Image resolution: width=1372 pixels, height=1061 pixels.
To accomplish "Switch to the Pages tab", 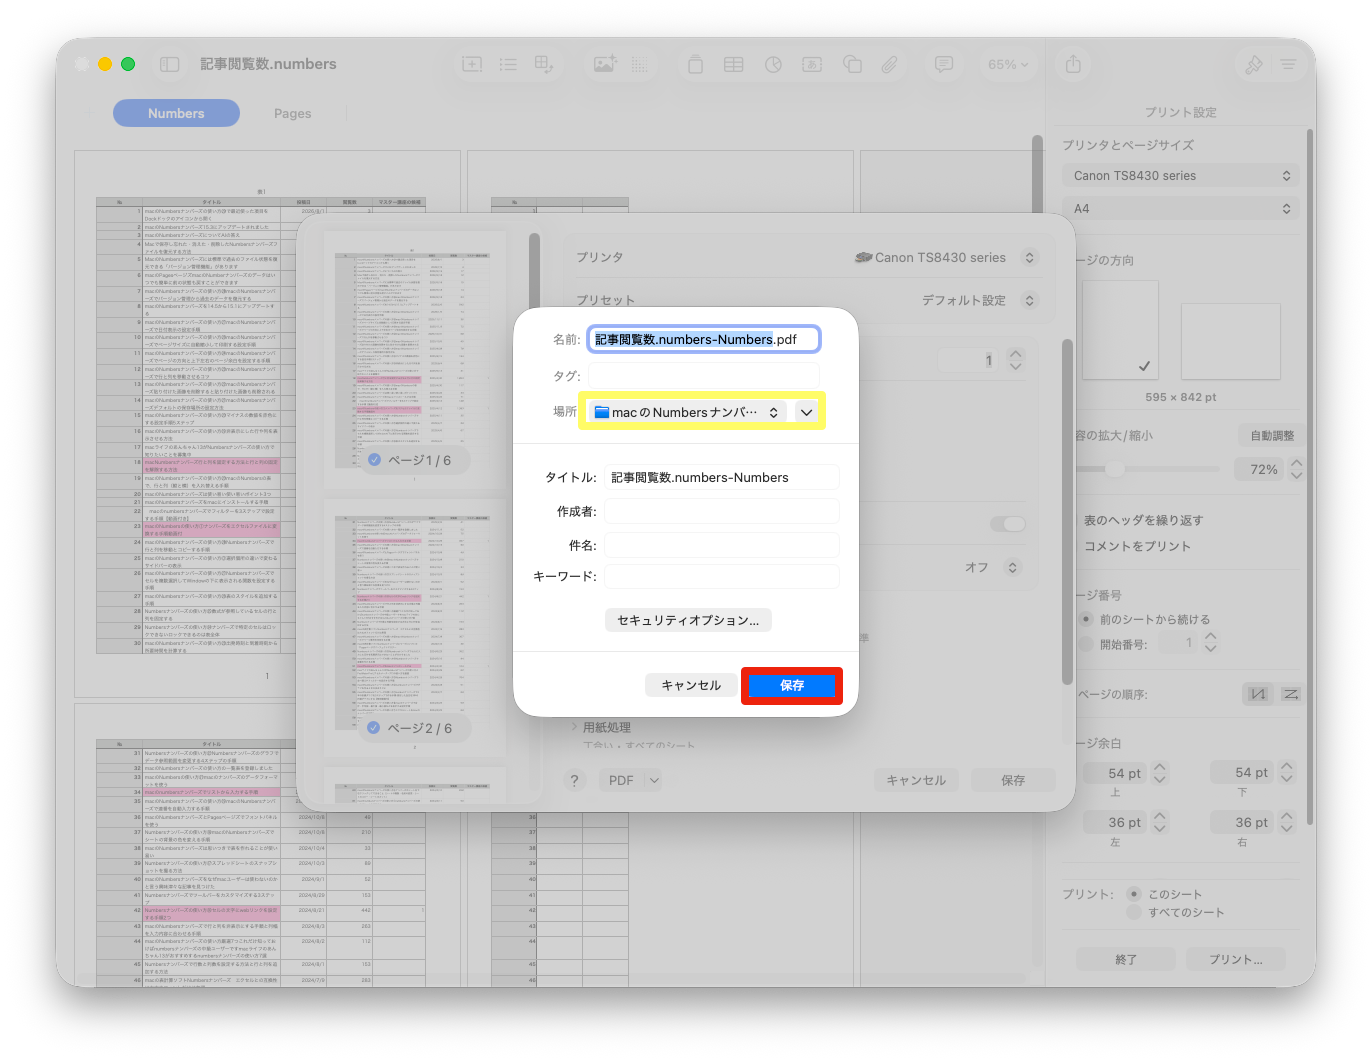I will click(x=293, y=113).
